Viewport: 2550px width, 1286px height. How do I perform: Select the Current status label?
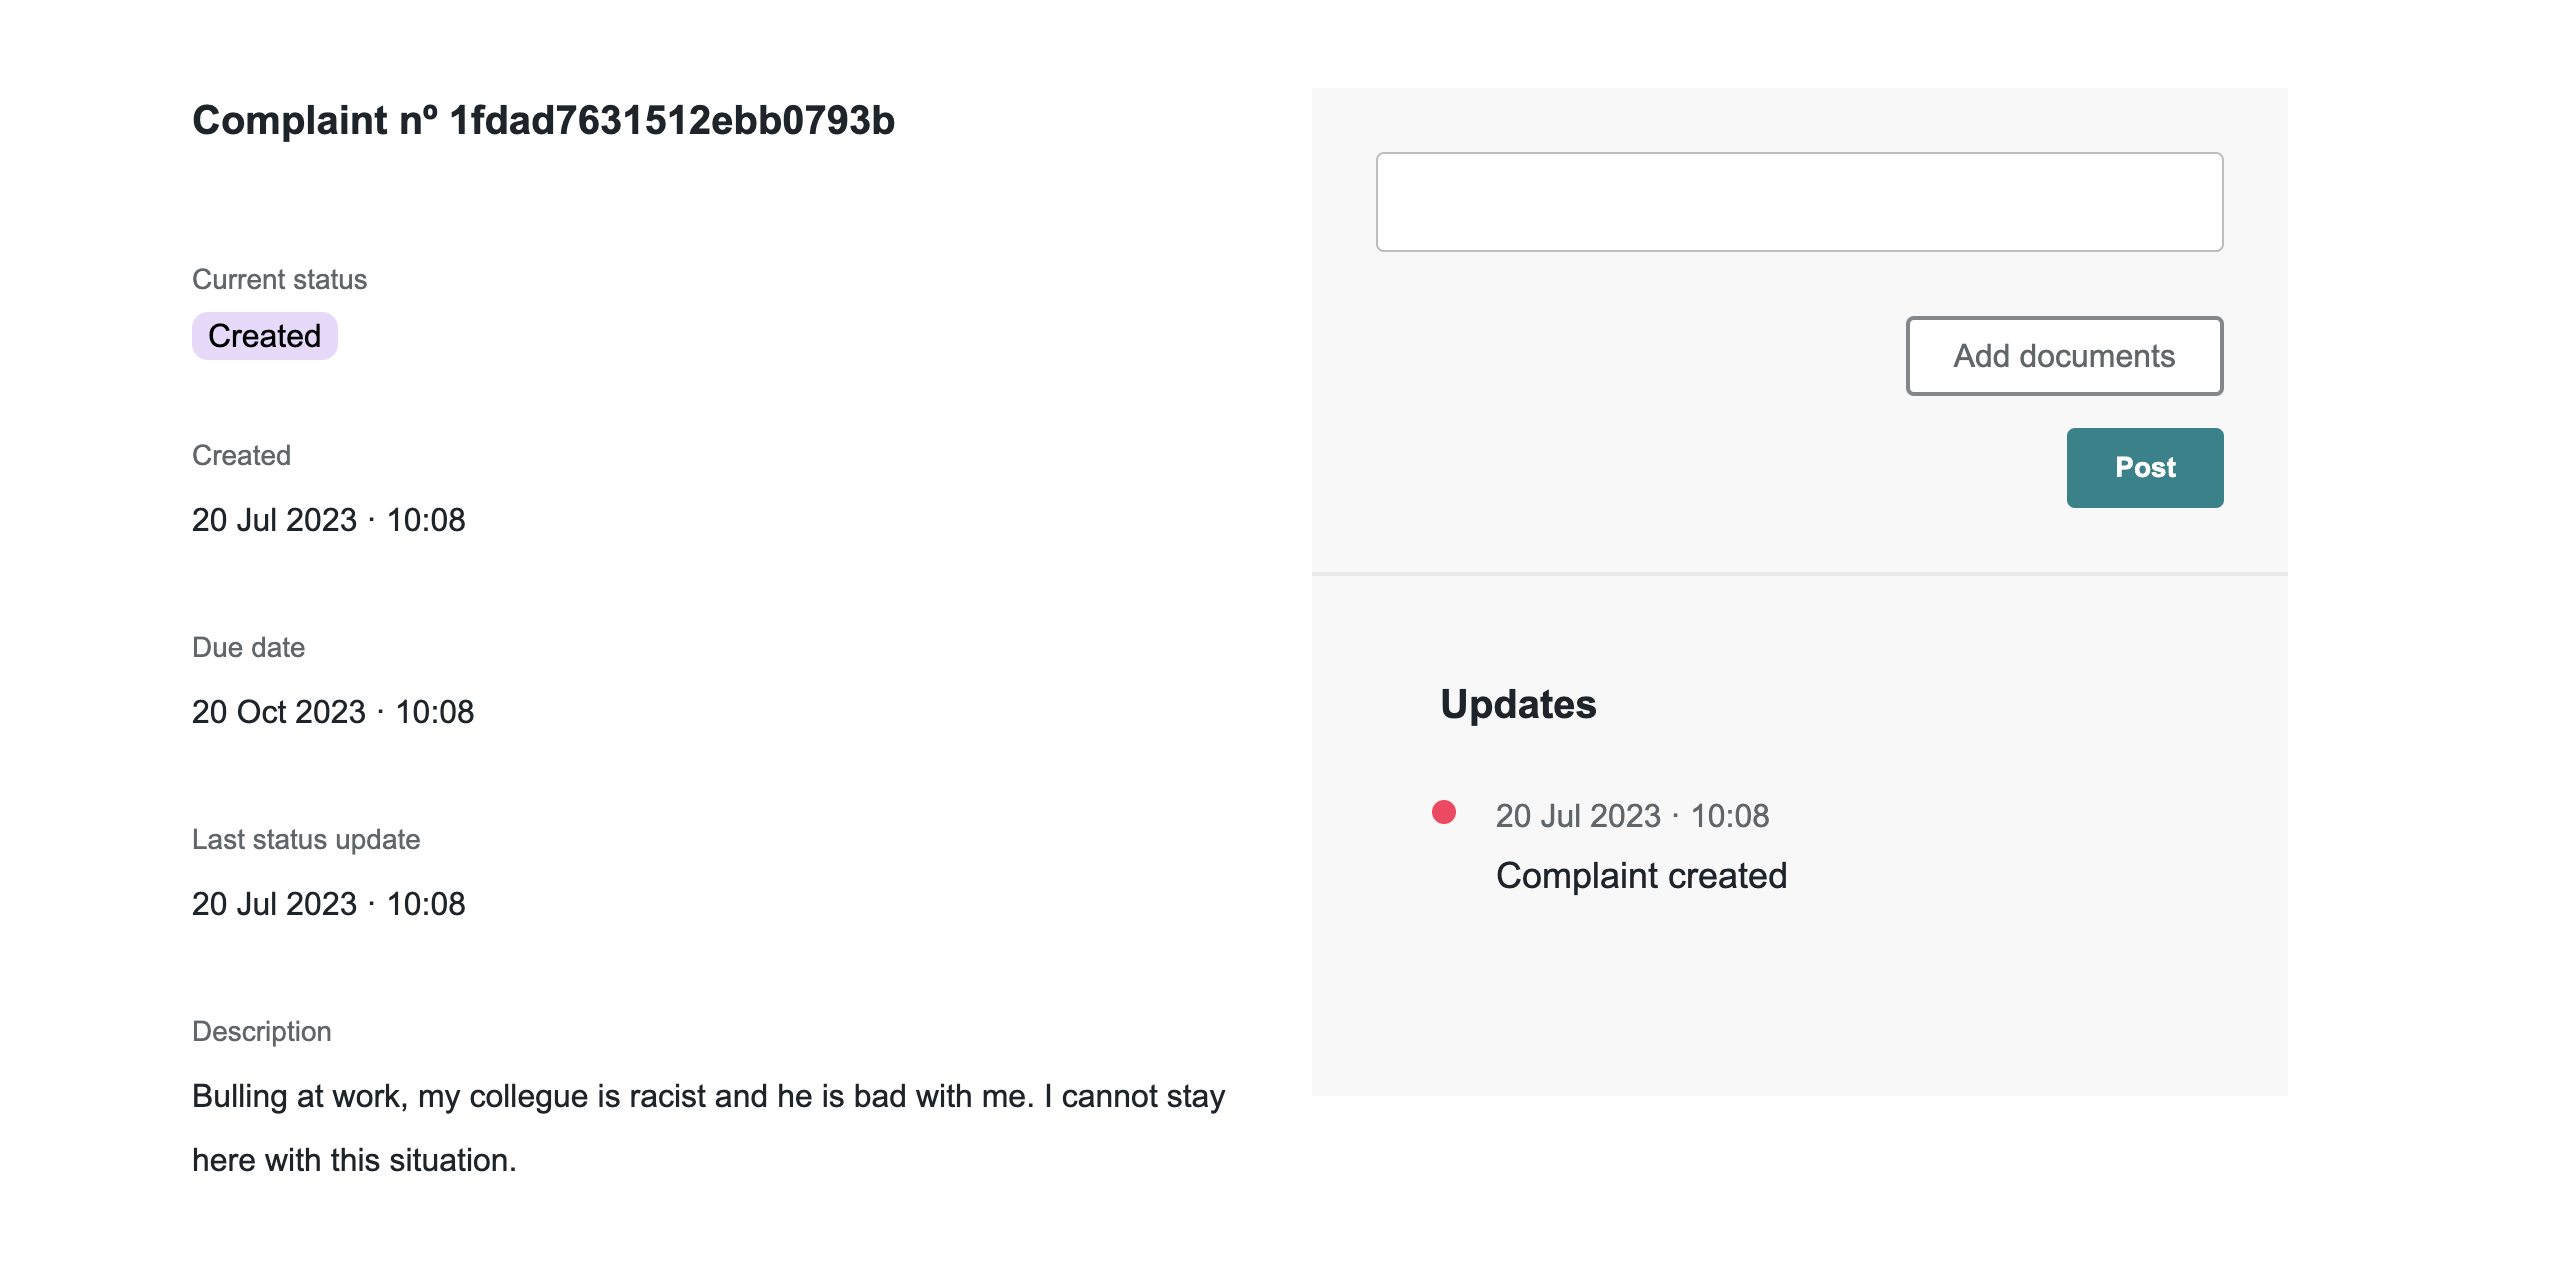(x=279, y=279)
